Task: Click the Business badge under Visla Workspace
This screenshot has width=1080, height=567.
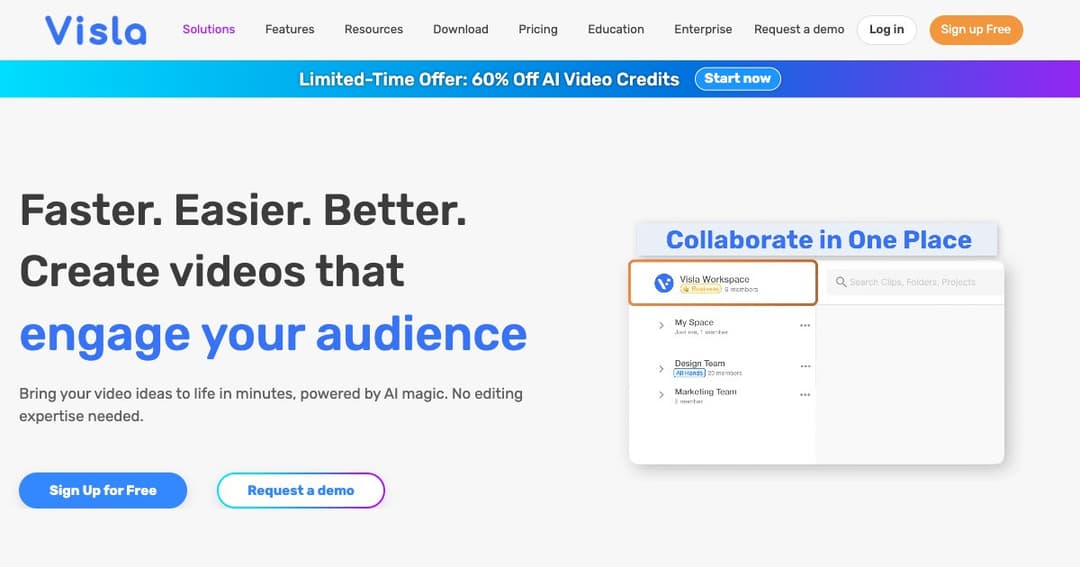Action: pyautogui.click(x=700, y=289)
